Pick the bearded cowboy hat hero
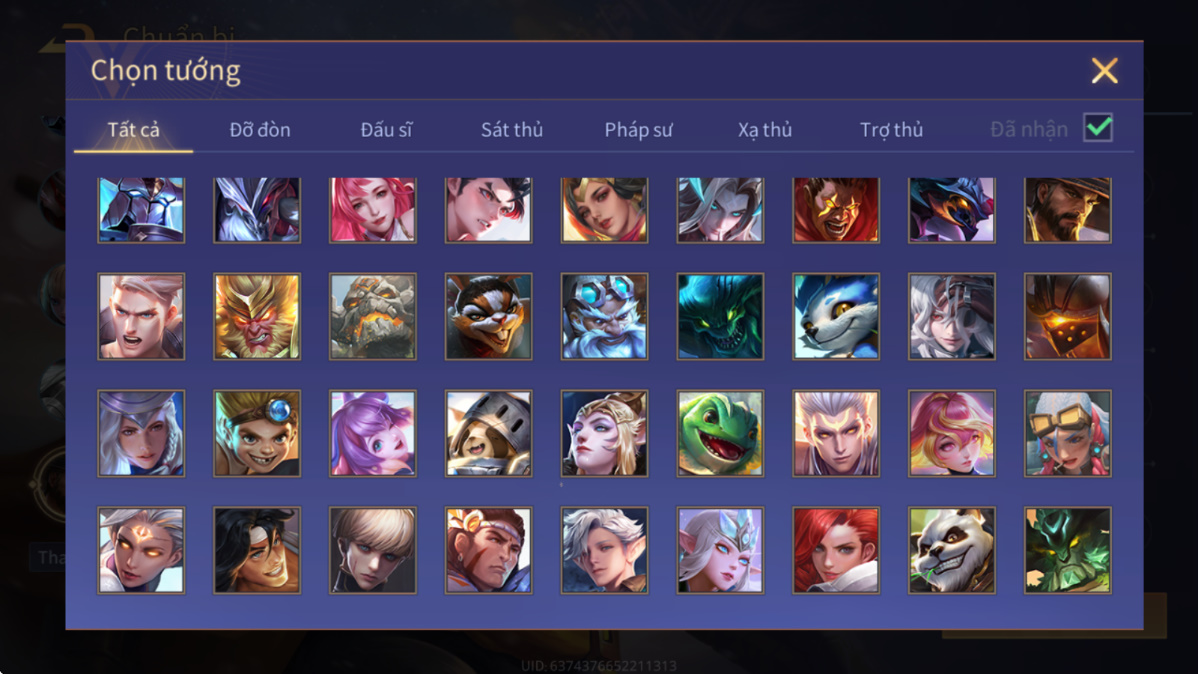Screen dimensions: 1198x674 click(1067, 210)
